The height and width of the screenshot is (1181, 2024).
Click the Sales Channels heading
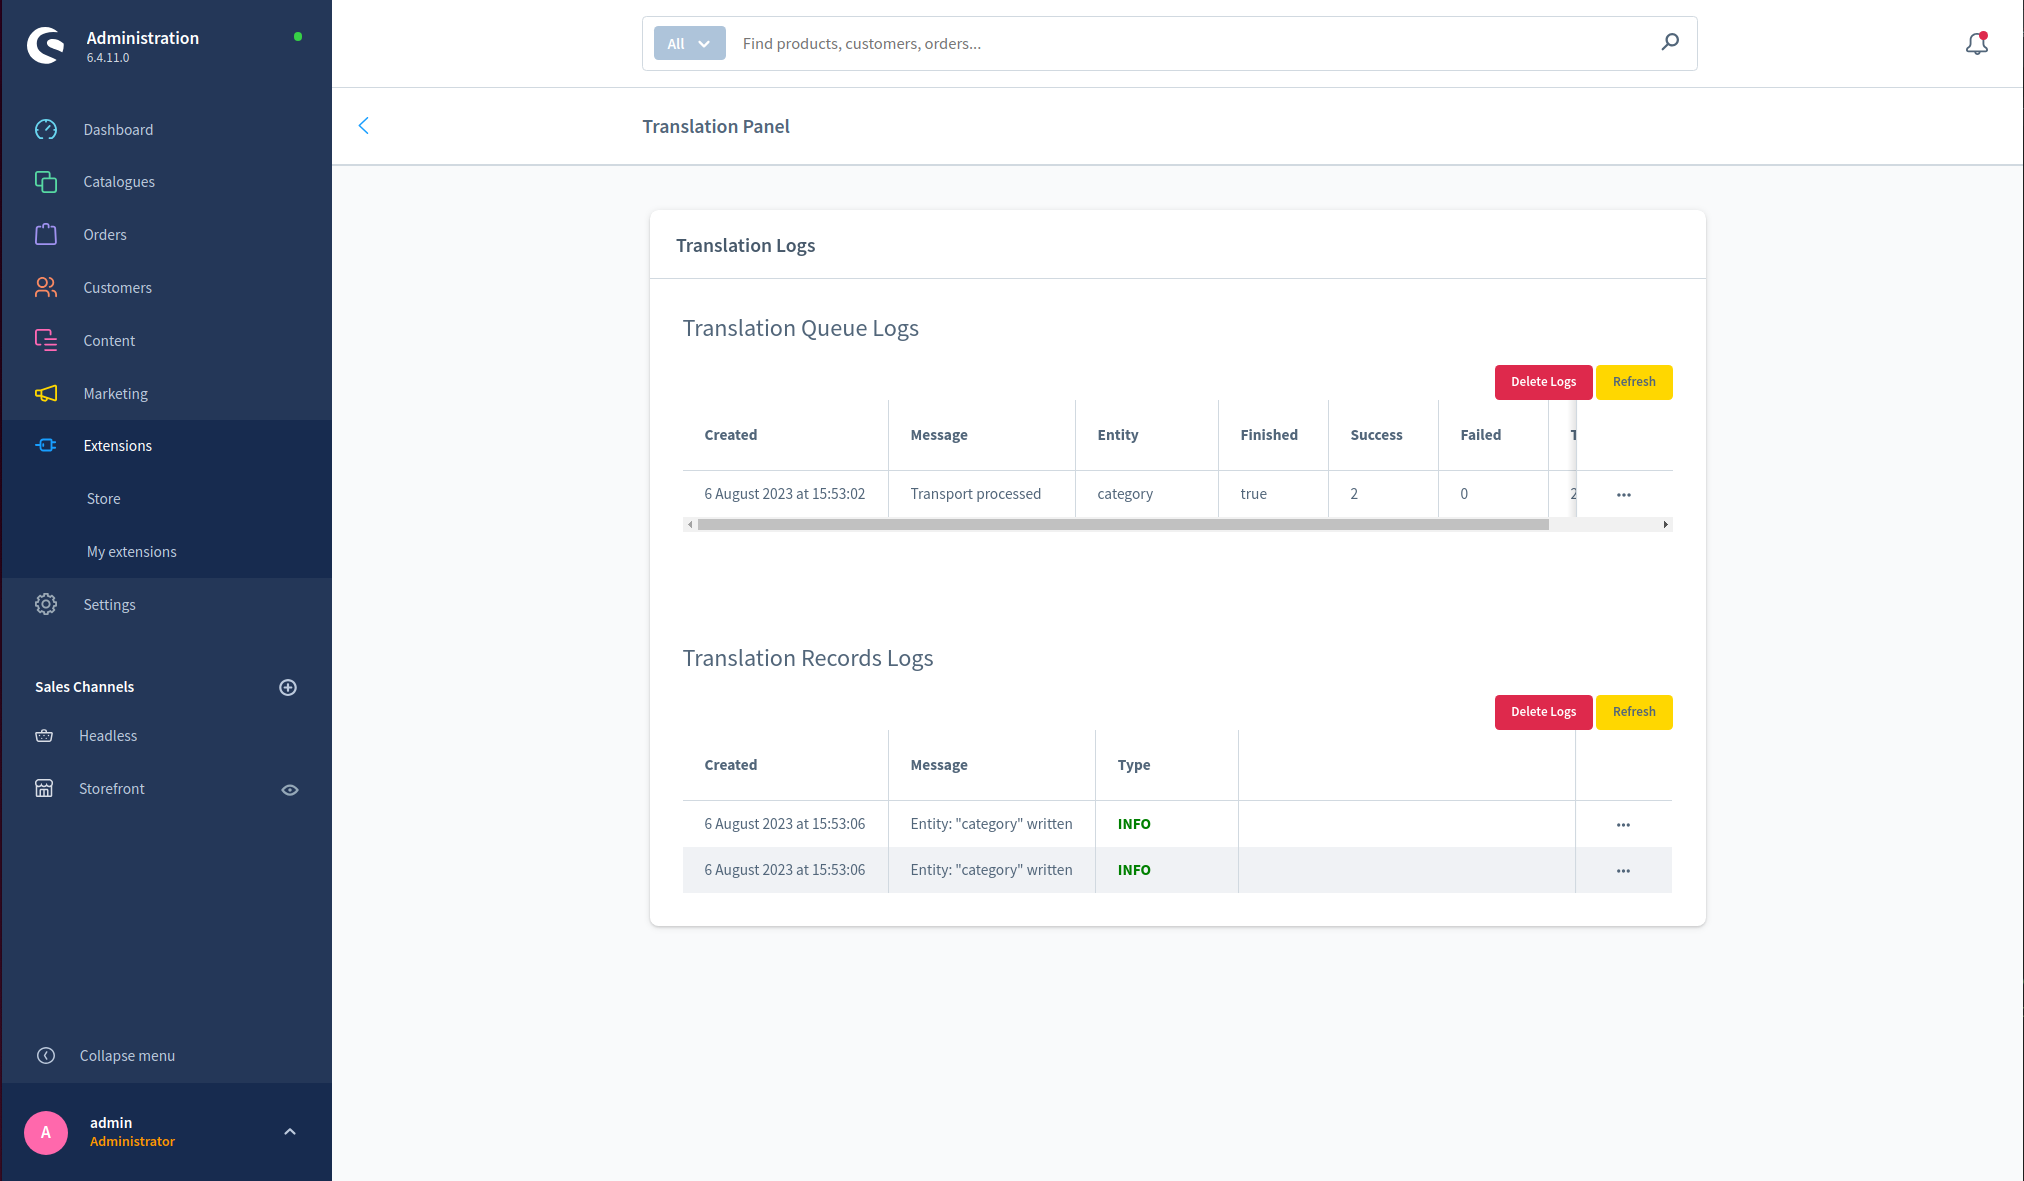[84, 687]
